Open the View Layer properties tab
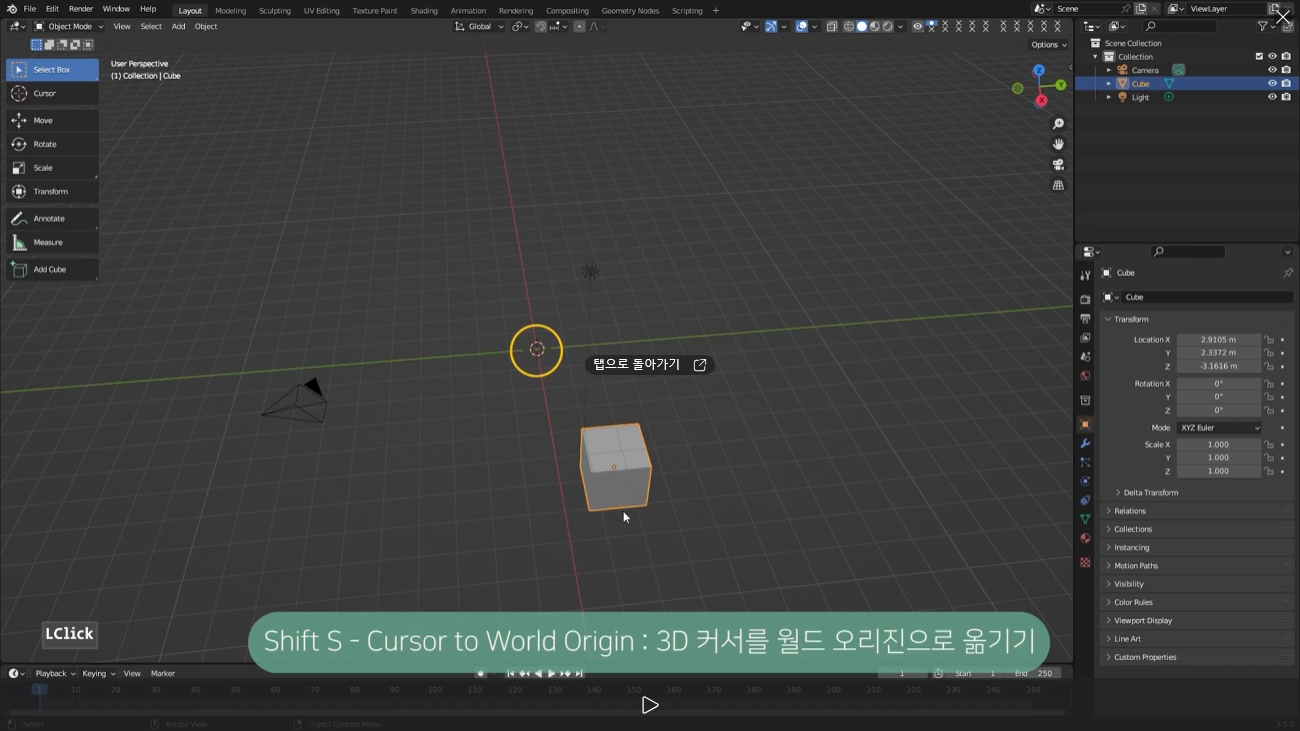This screenshot has height=731, width=1300. point(1085,337)
